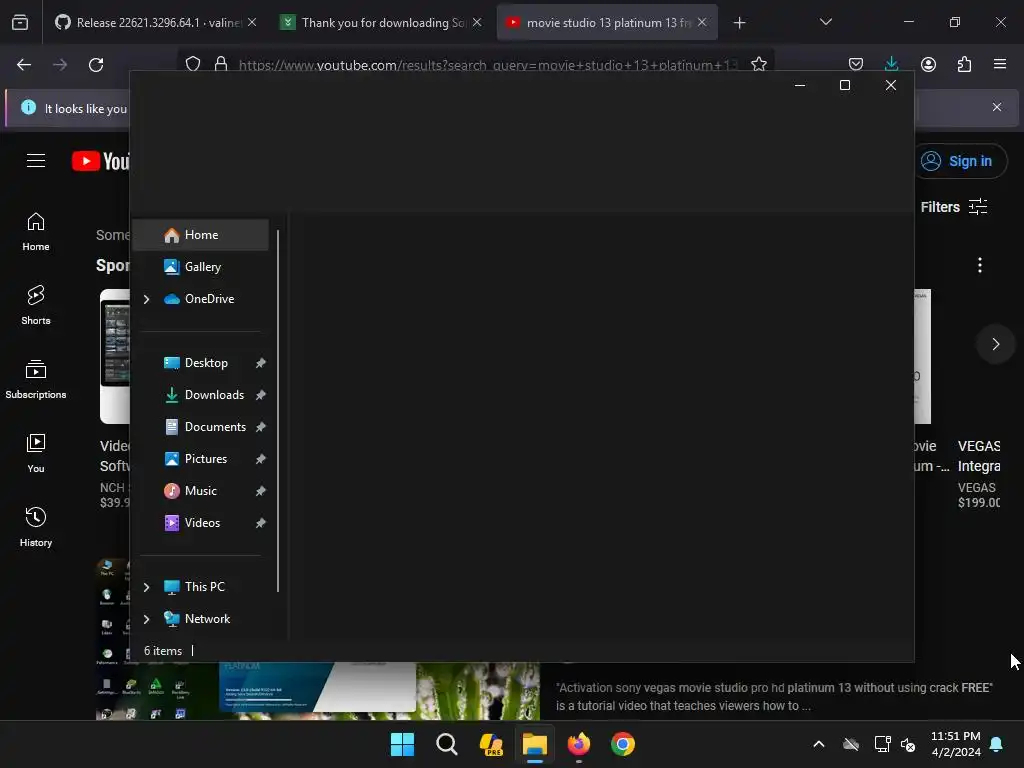The height and width of the screenshot is (768, 1024).
Task: Open a new browser tab
Action: 739,23
